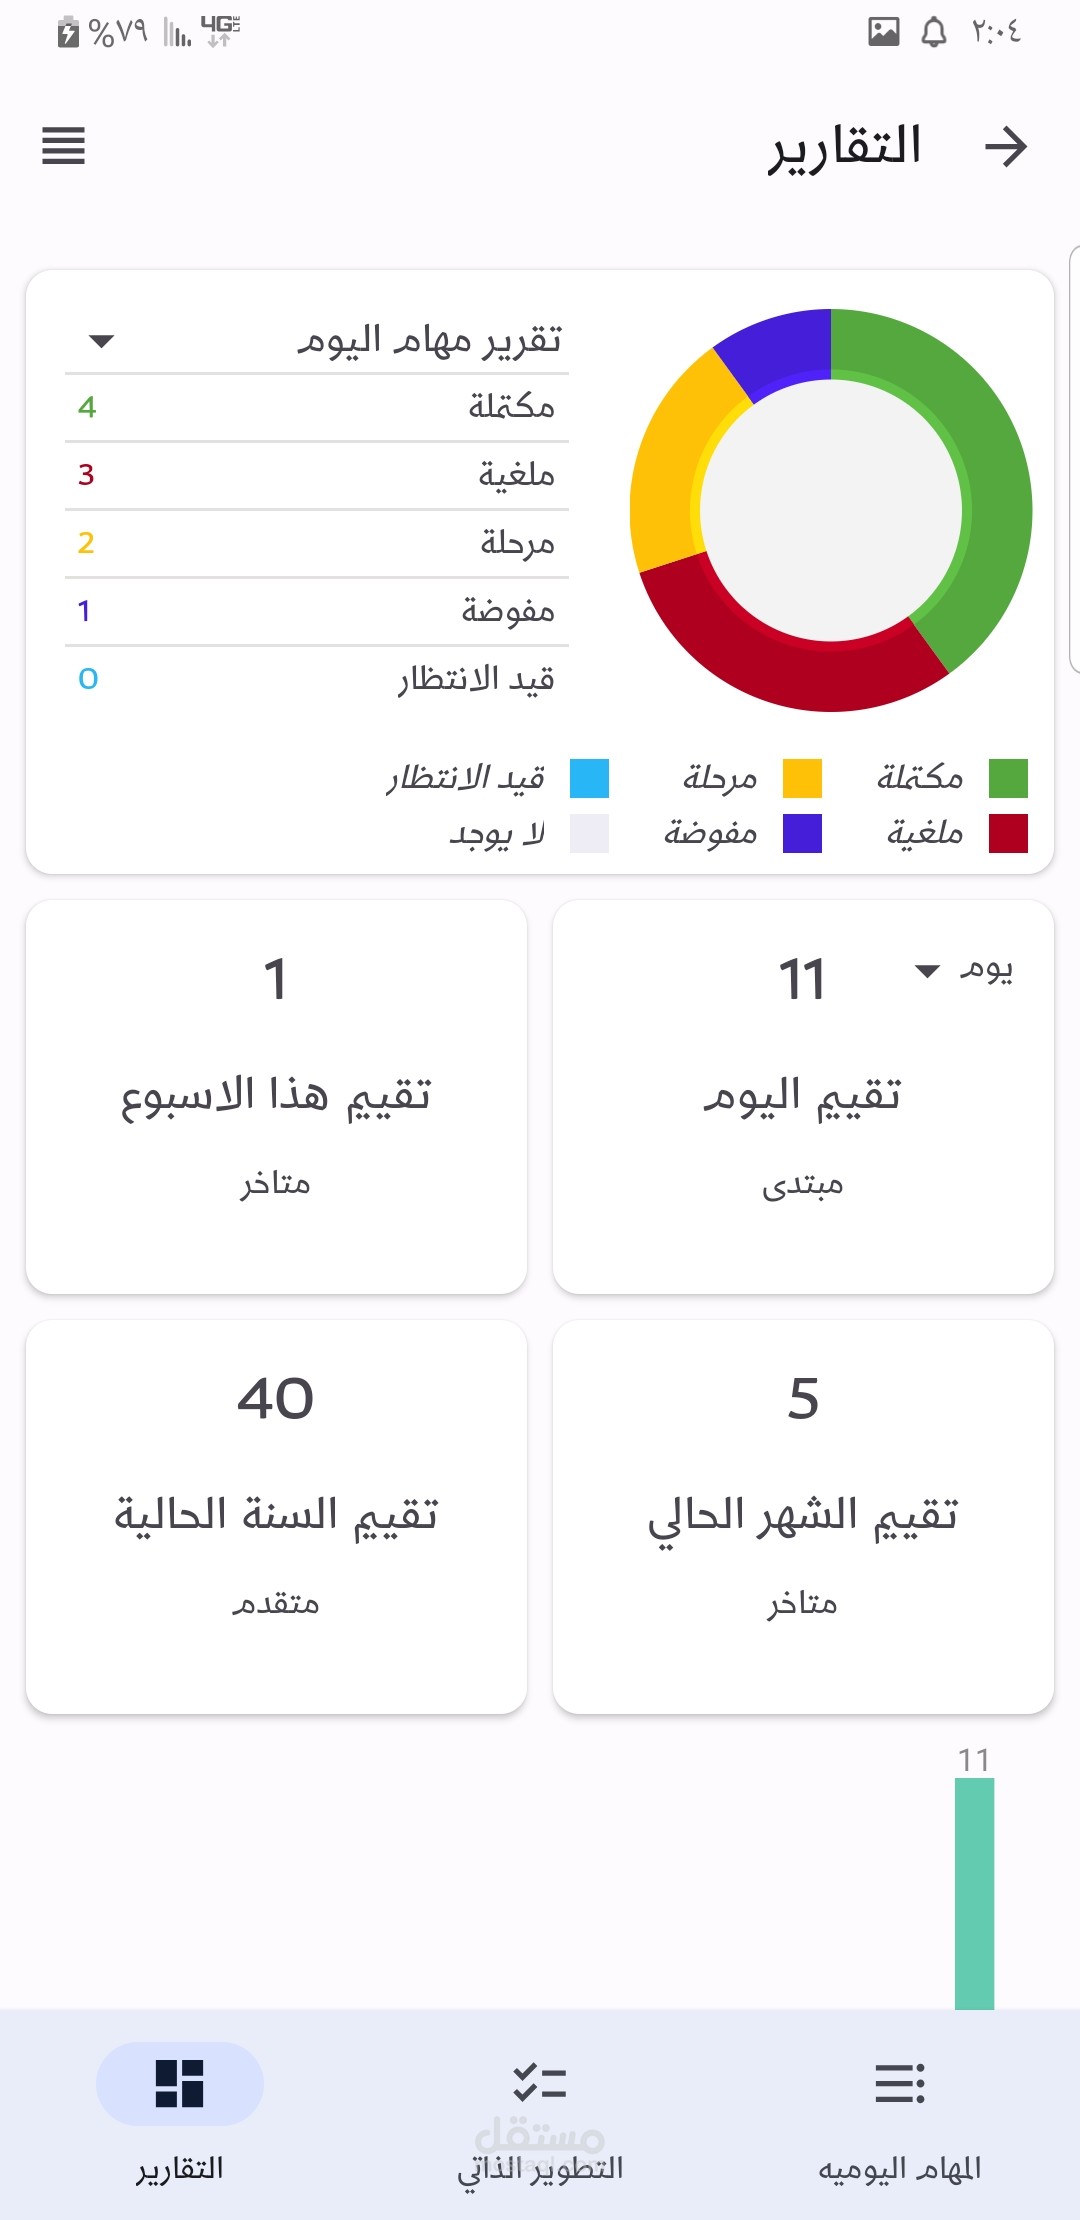Viewport: 1080px width, 2220px height.
Task: Open the تقييم السنة الحالية card
Action: click(276, 1516)
